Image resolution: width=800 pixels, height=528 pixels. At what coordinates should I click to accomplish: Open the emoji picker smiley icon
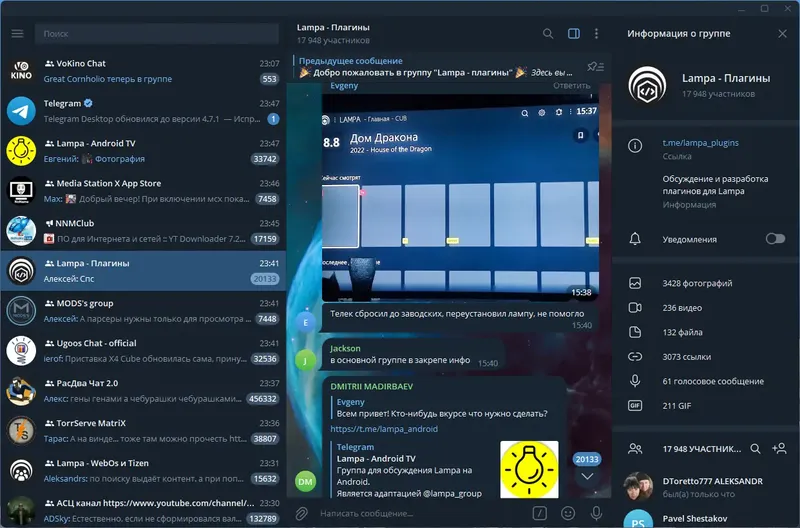pyautogui.click(x=568, y=513)
